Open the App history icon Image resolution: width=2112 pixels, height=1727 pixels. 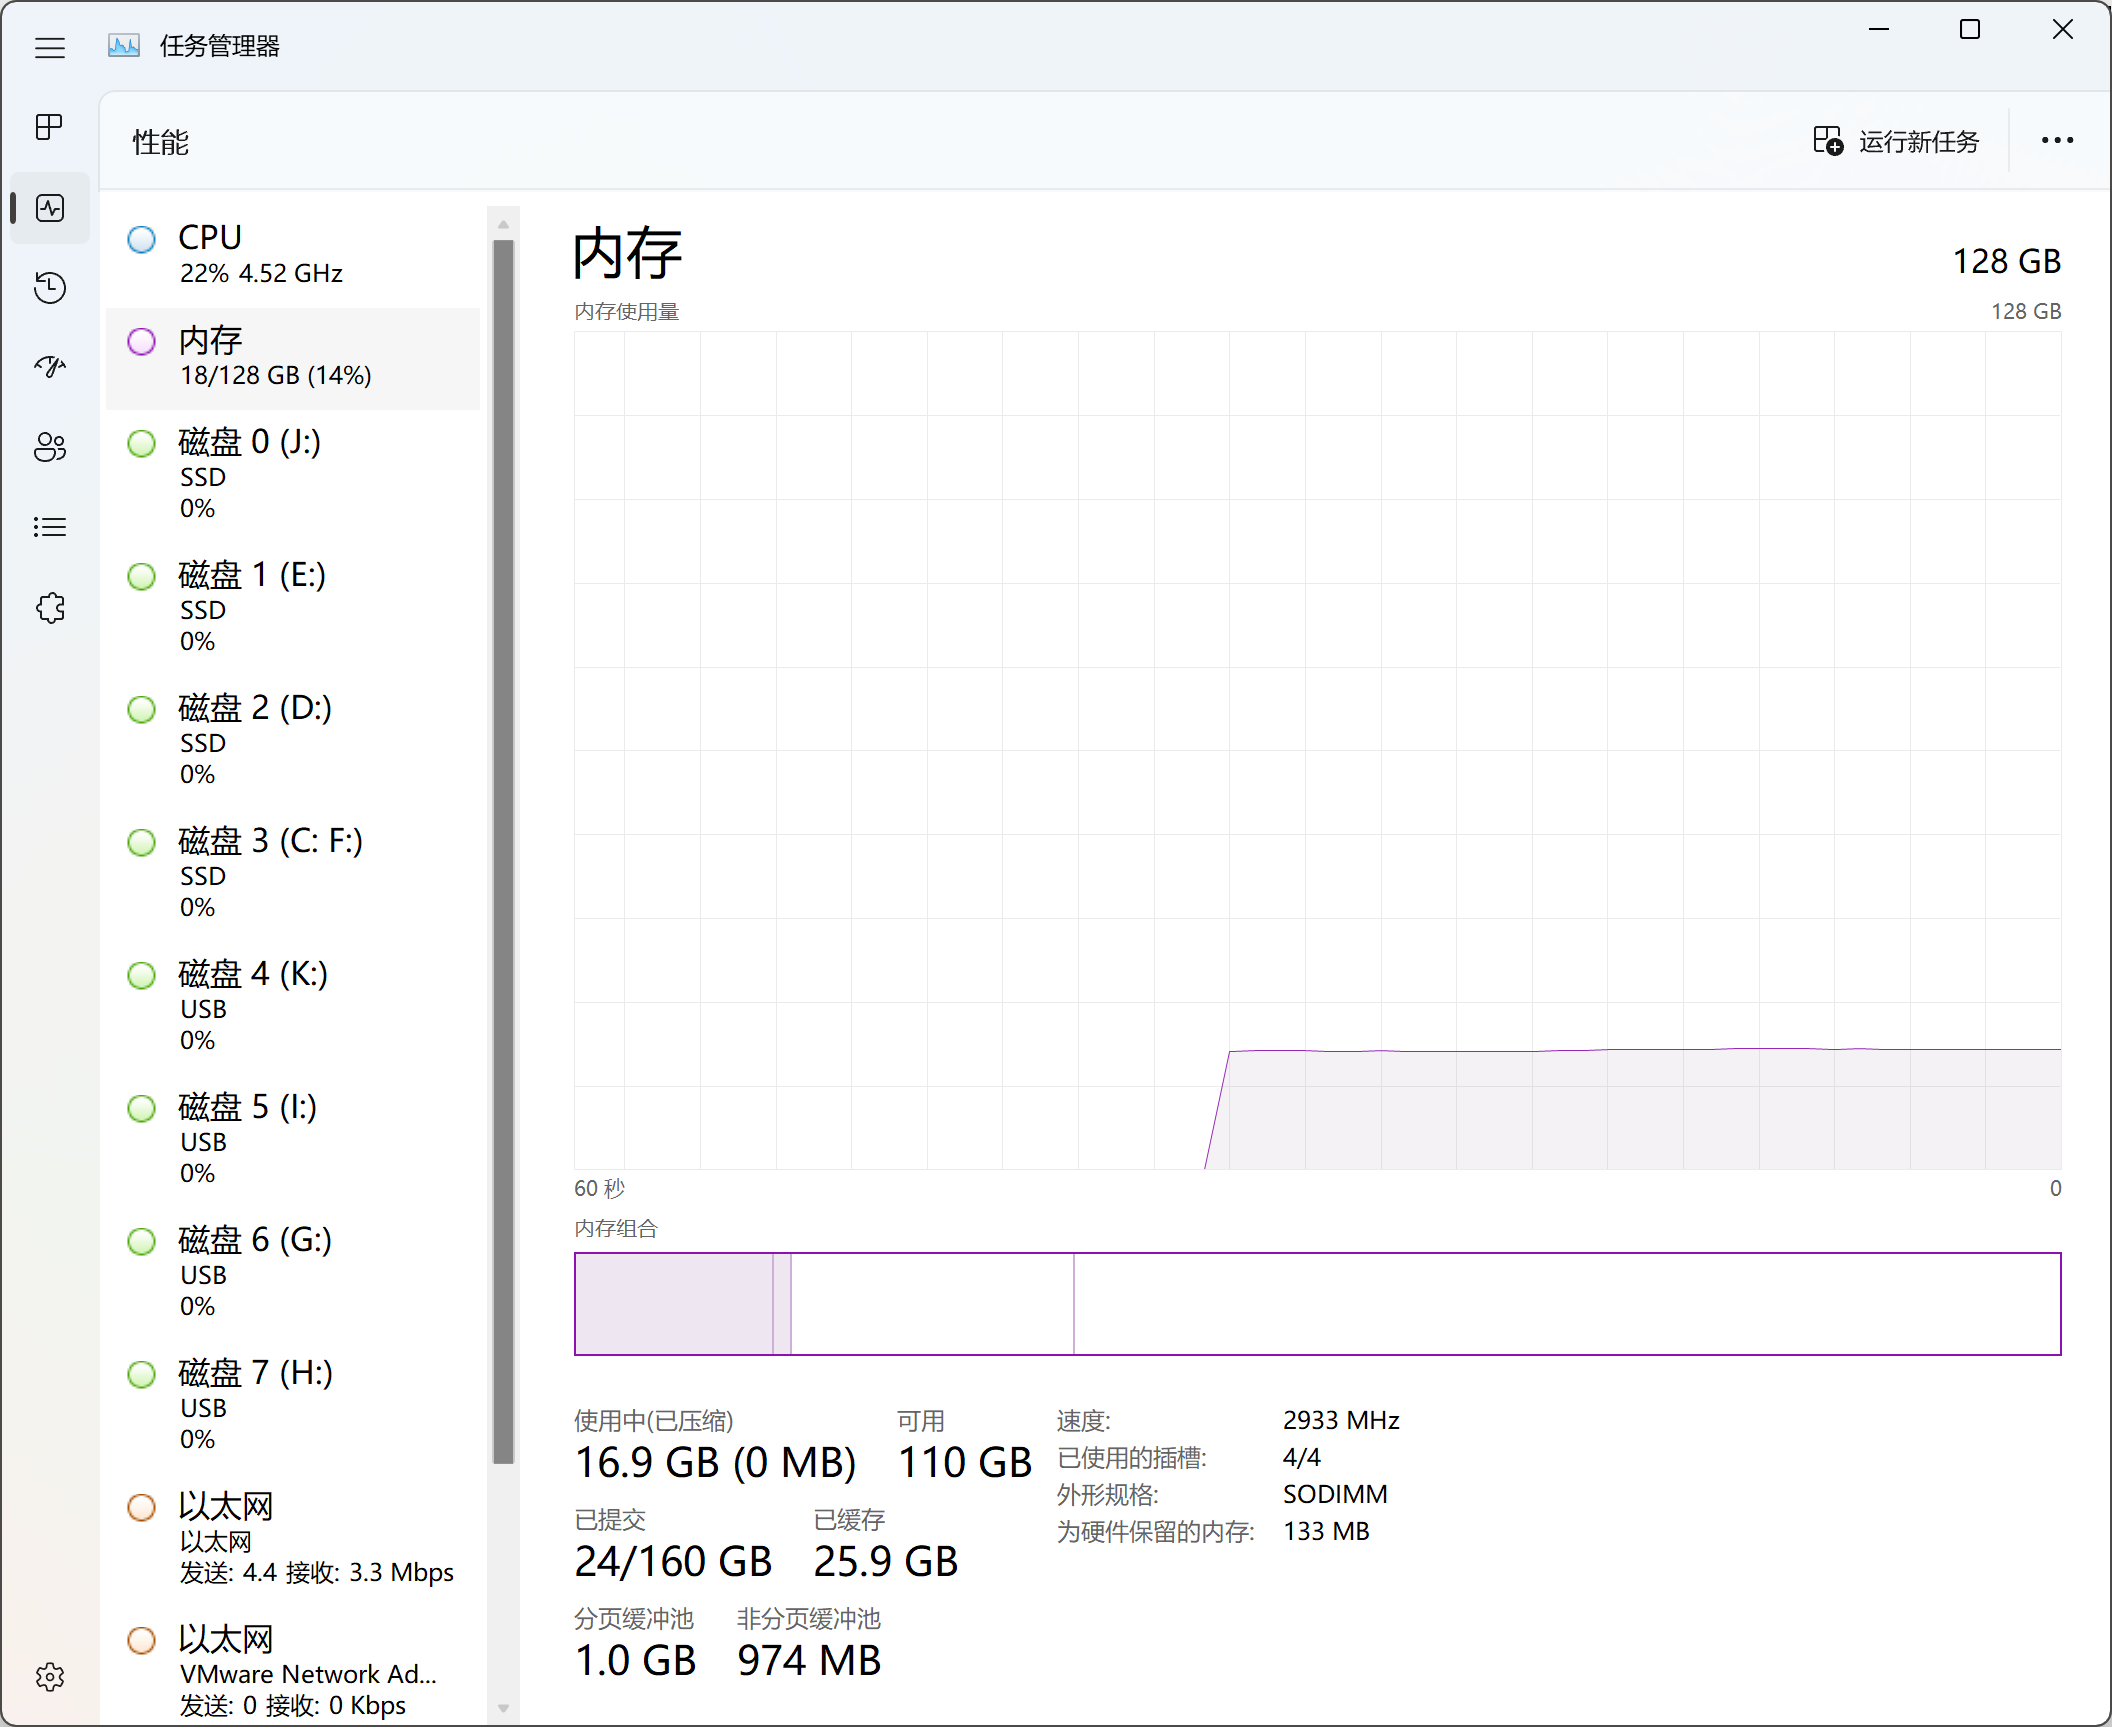pos(50,288)
